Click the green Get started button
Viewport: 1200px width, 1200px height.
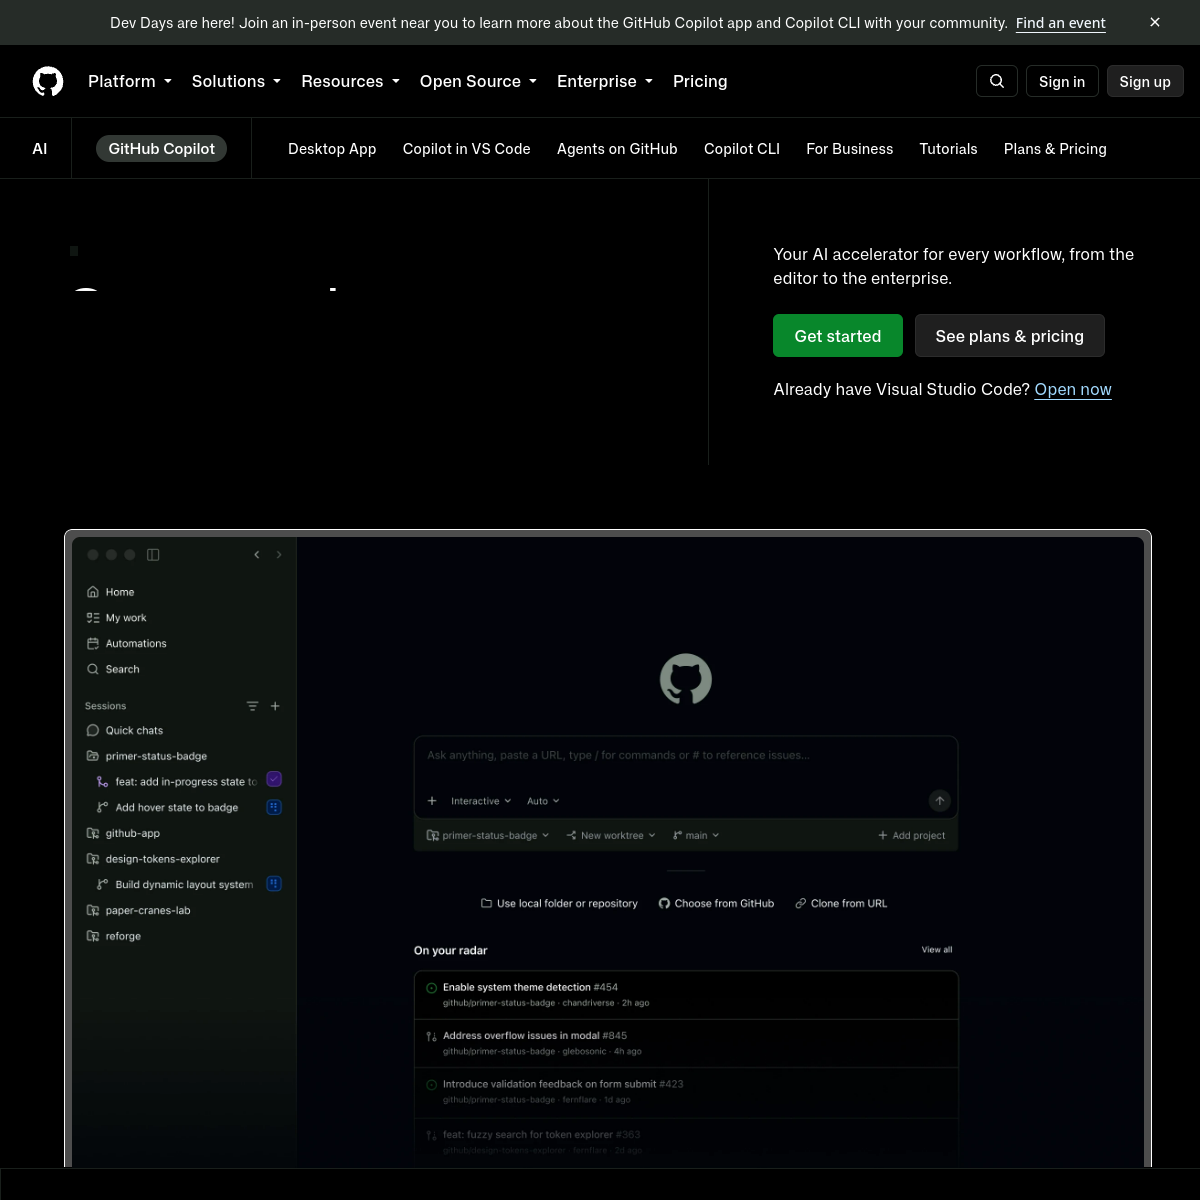tap(838, 336)
